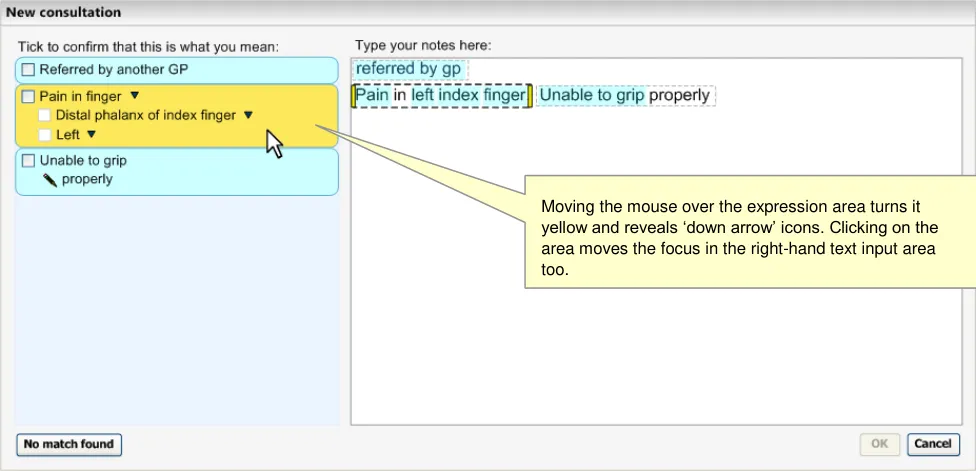Open down arrow next to Pain in finger

click(135, 97)
